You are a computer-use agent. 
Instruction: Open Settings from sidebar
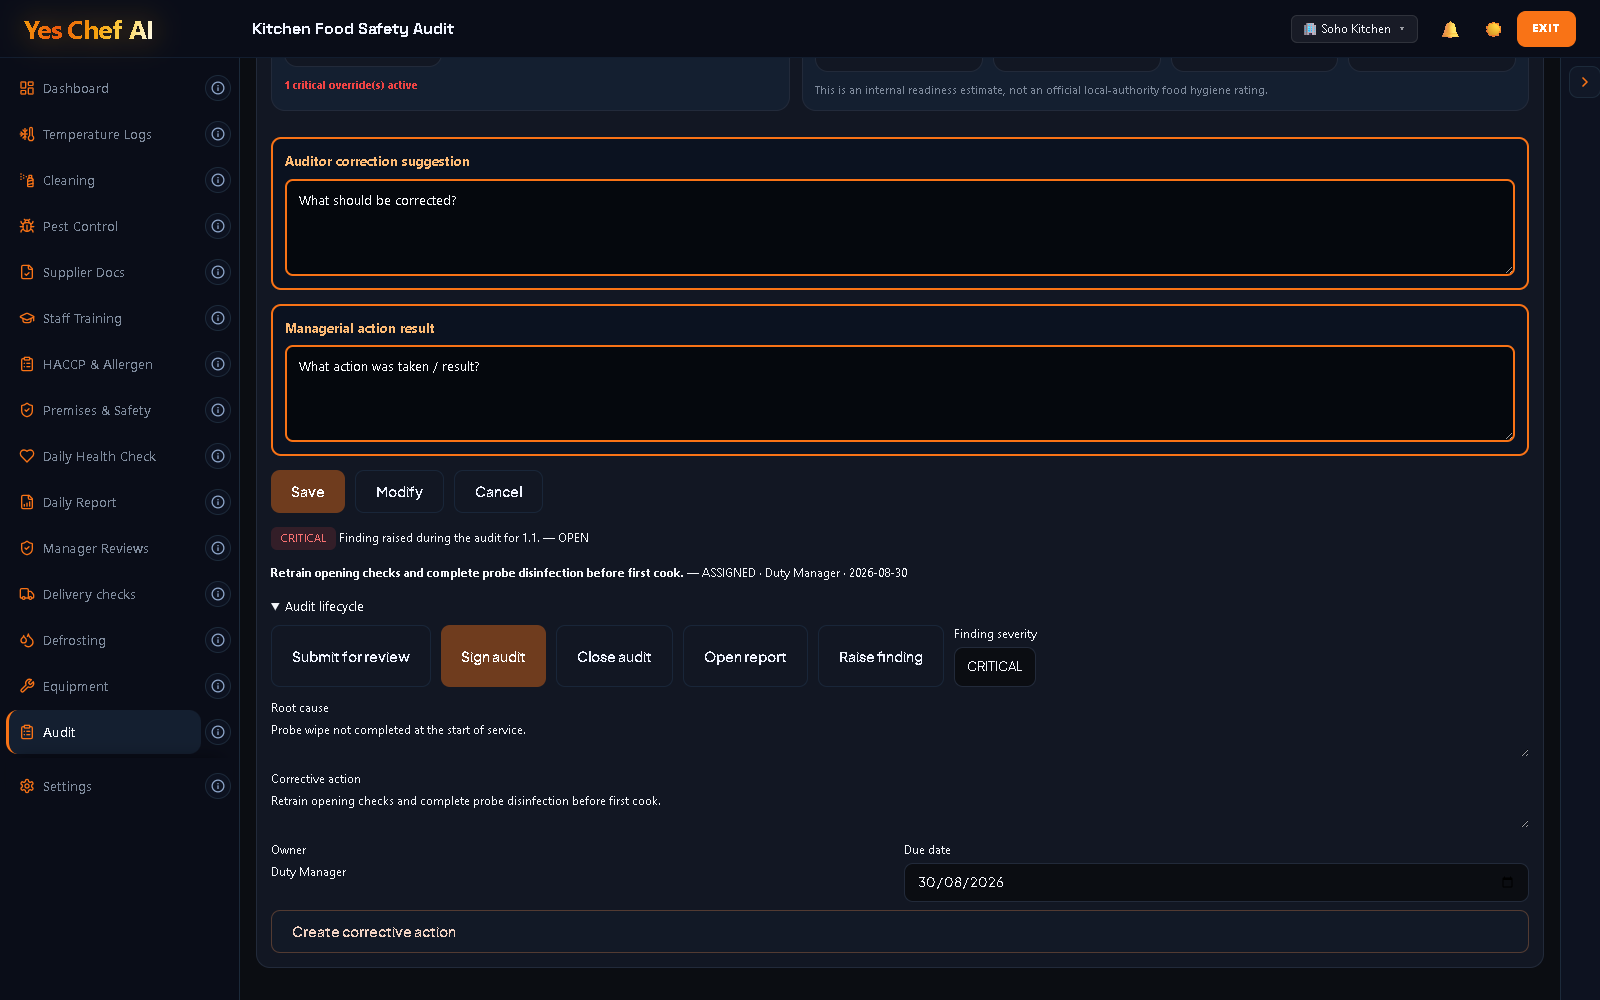(x=104, y=786)
